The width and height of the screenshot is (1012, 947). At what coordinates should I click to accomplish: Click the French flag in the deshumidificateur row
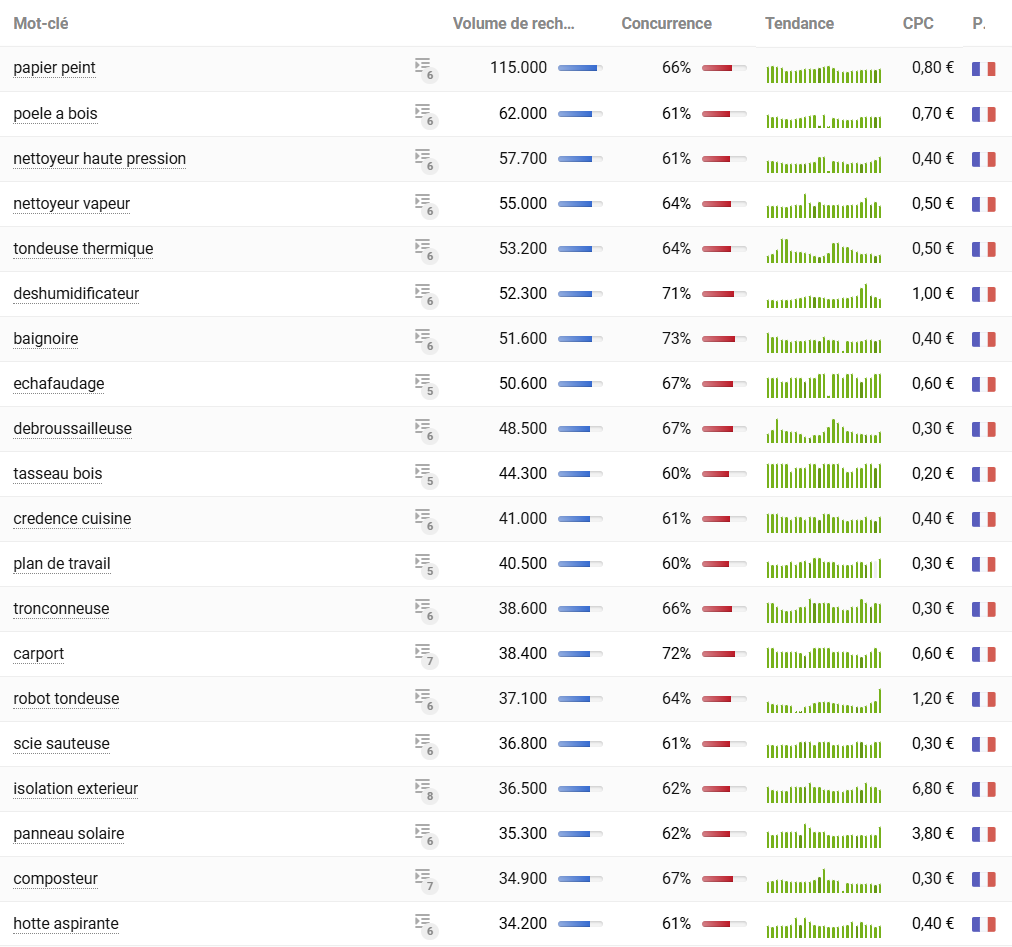(x=983, y=294)
